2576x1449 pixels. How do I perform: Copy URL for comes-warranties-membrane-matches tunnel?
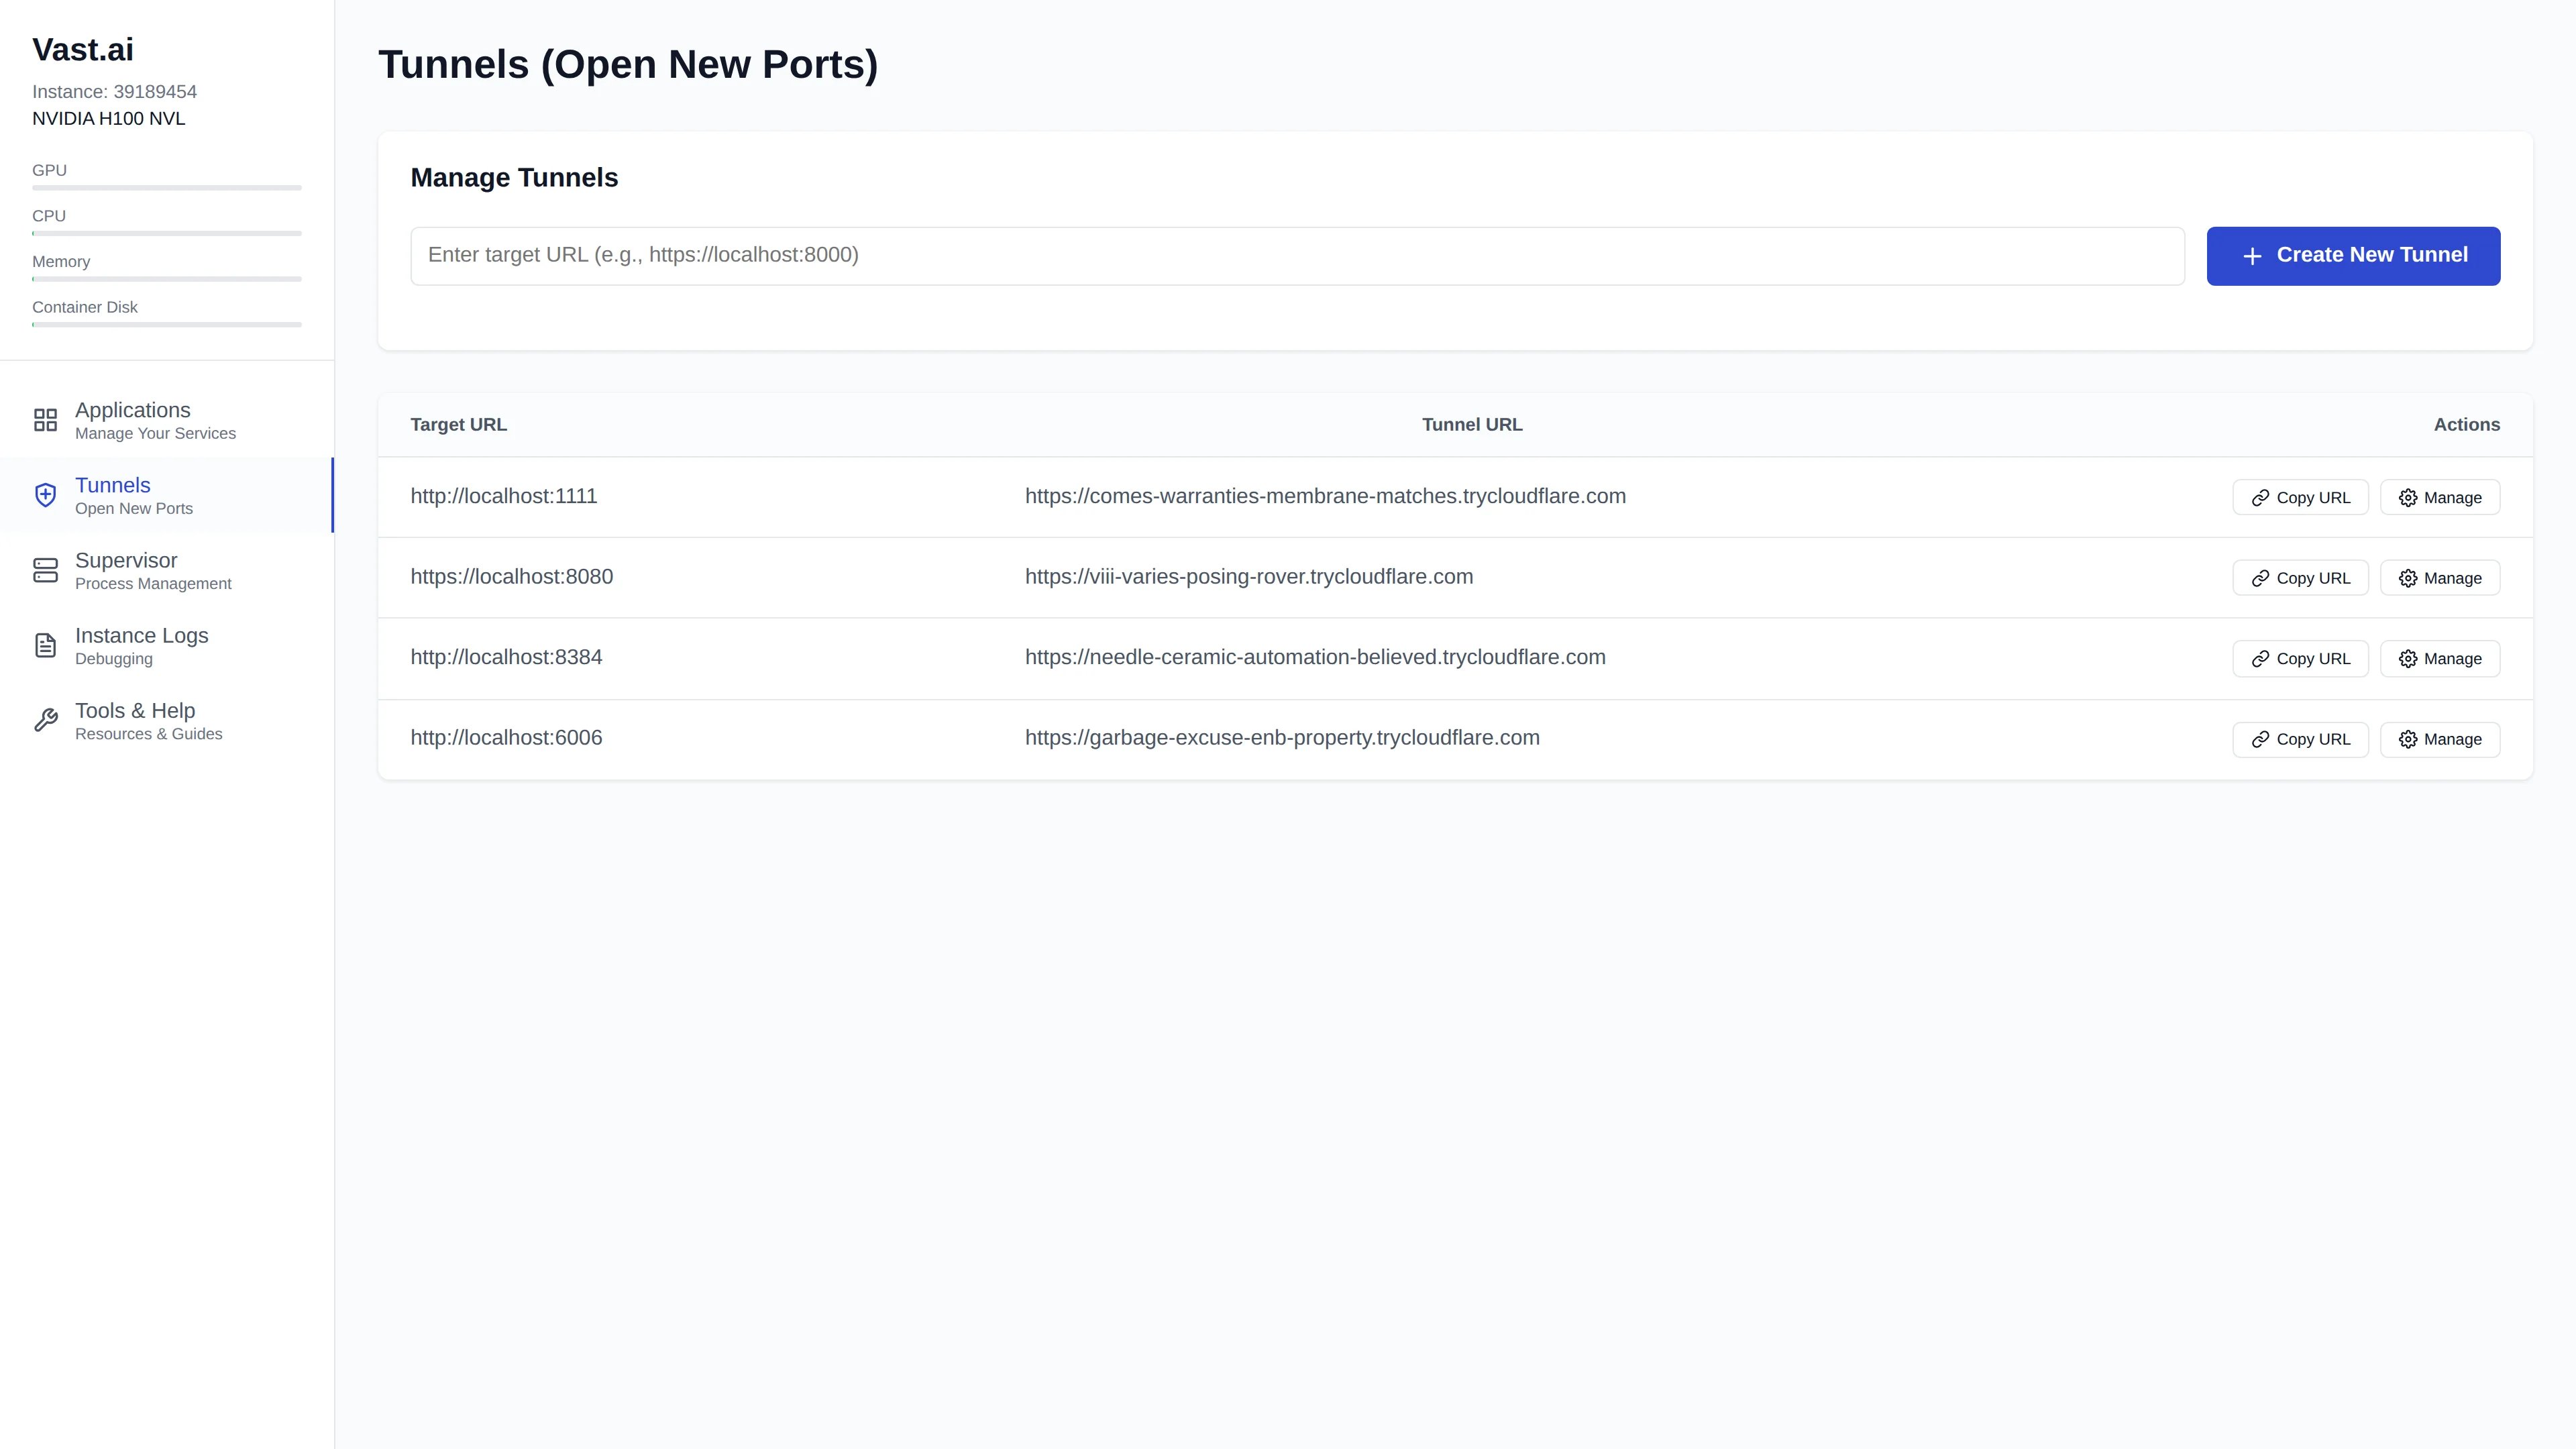click(x=2300, y=498)
